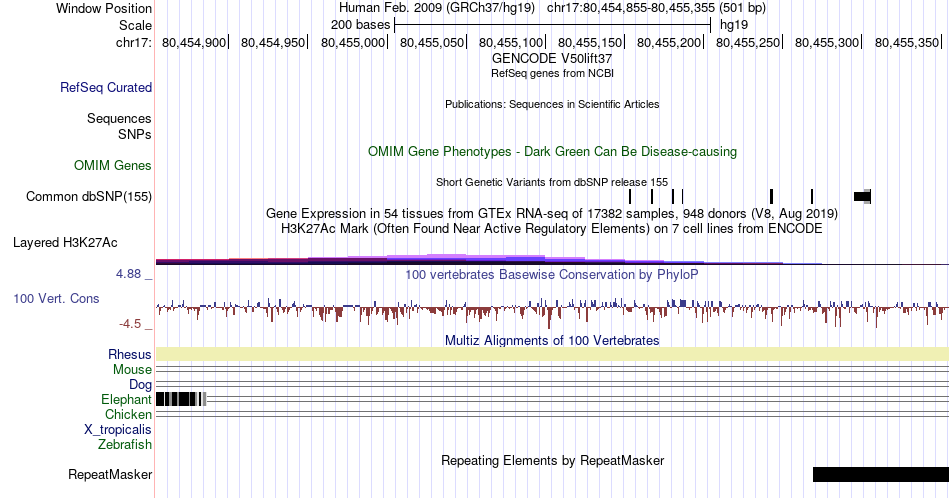Click the -4.5 lower scale value

click(130, 324)
